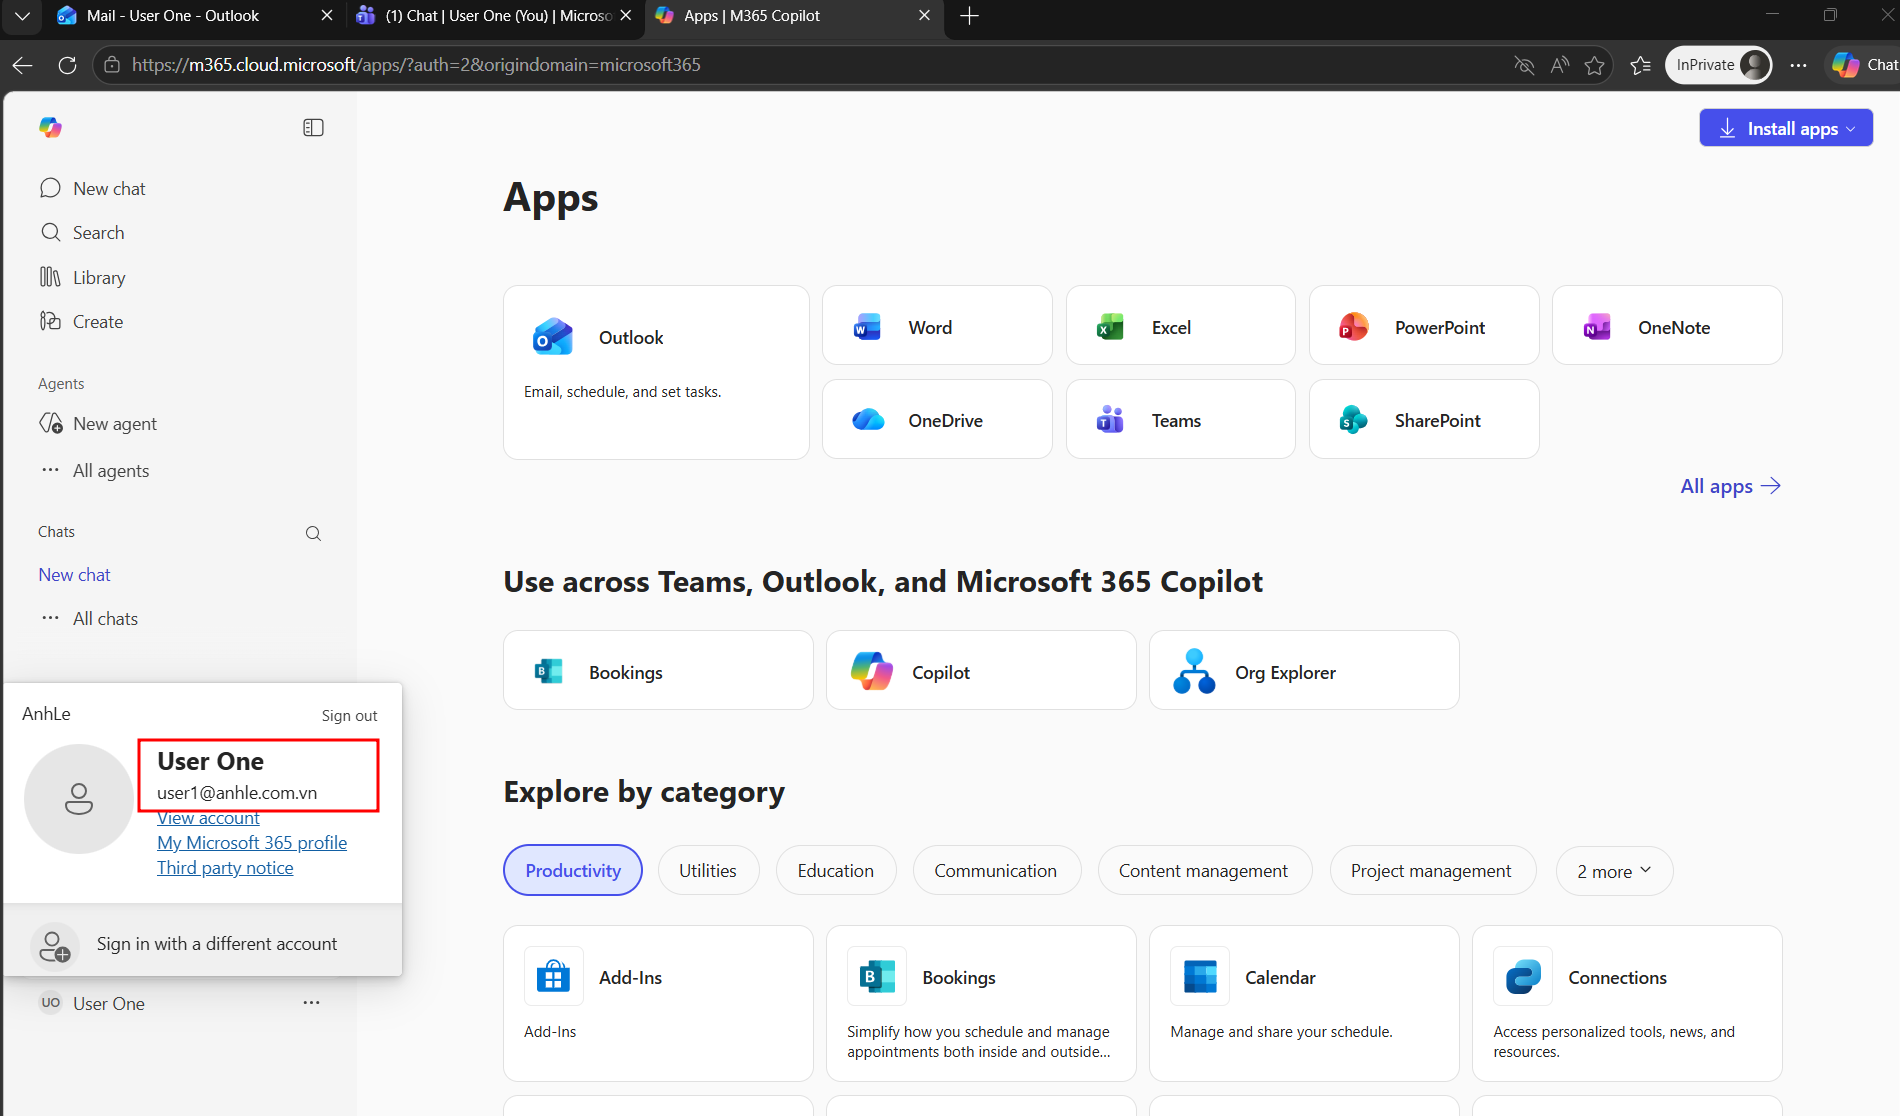The height and width of the screenshot is (1116, 1900).
Task: Open the Calendar app card
Action: (x=1304, y=1003)
